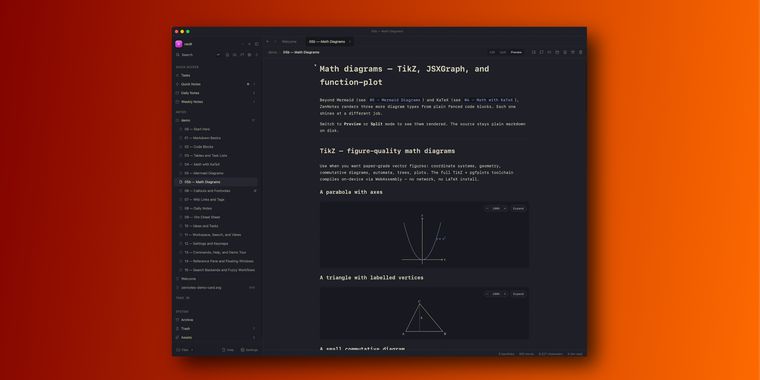Image resolution: width=760 pixels, height=380 pixels.
Task: Open note 00 — Start Here
Action: coord(217,129)
